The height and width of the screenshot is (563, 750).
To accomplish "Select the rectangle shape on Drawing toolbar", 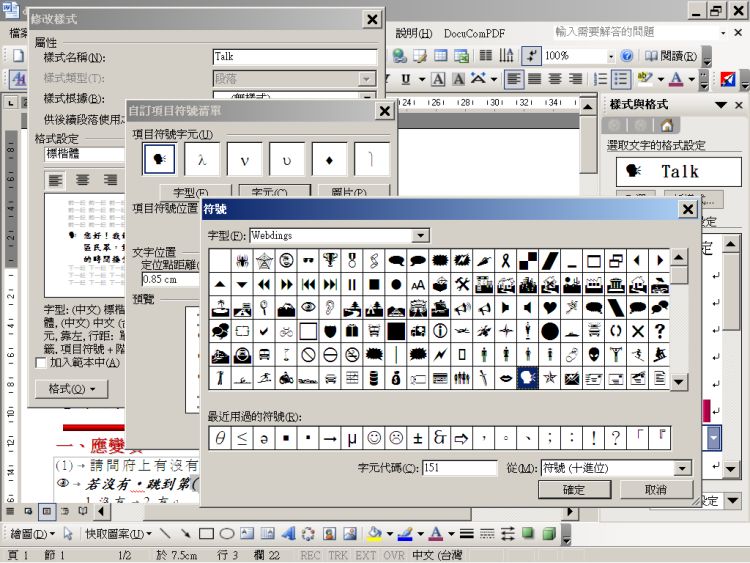I will pos(206,533).
